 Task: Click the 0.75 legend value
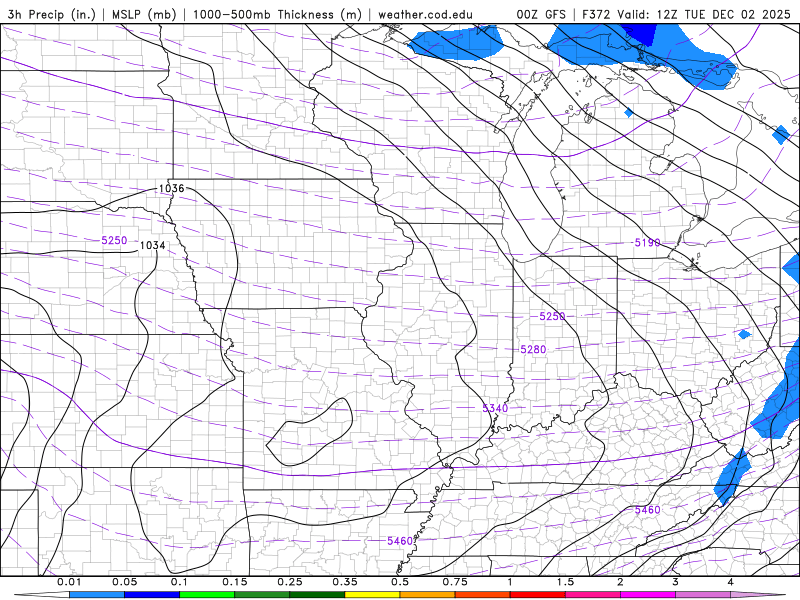click(x=455, y=582)
